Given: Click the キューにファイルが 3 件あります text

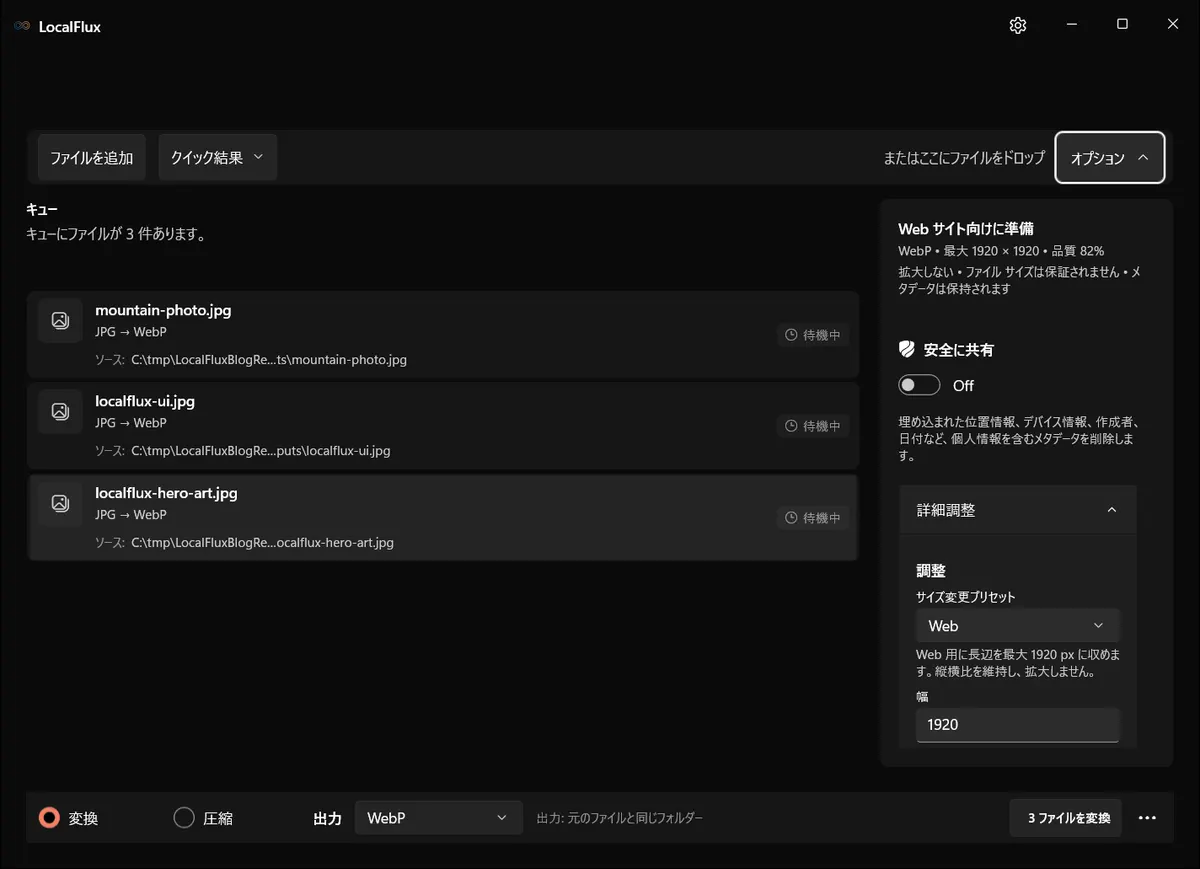Looking at the screenshot, I should tap(116, 235).
